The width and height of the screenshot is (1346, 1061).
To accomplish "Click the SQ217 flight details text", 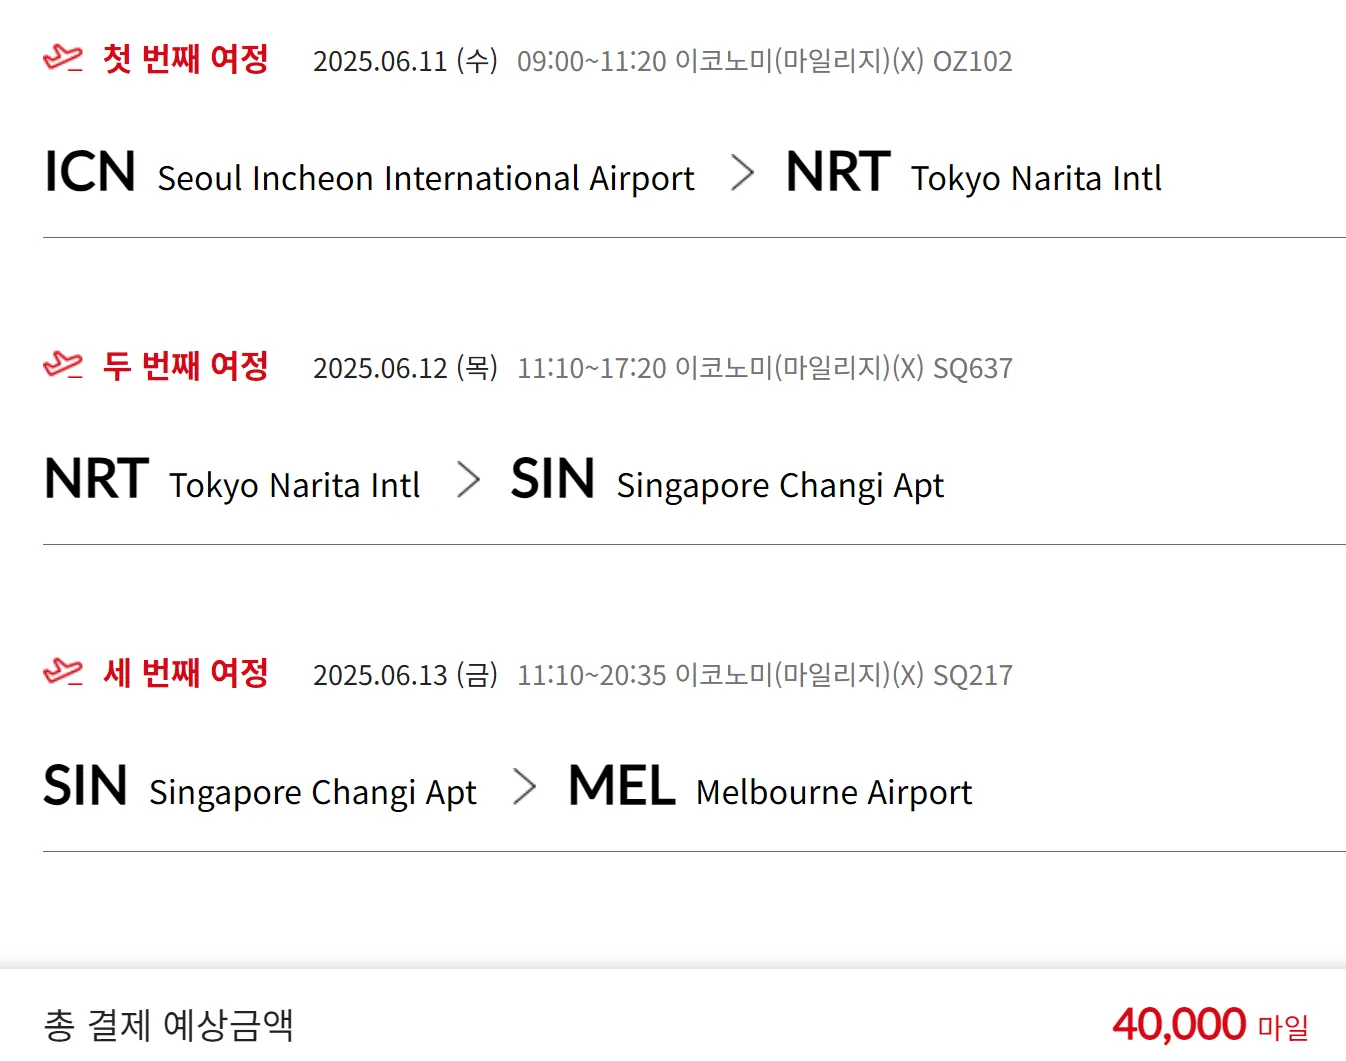I will [x=764, y=675].
